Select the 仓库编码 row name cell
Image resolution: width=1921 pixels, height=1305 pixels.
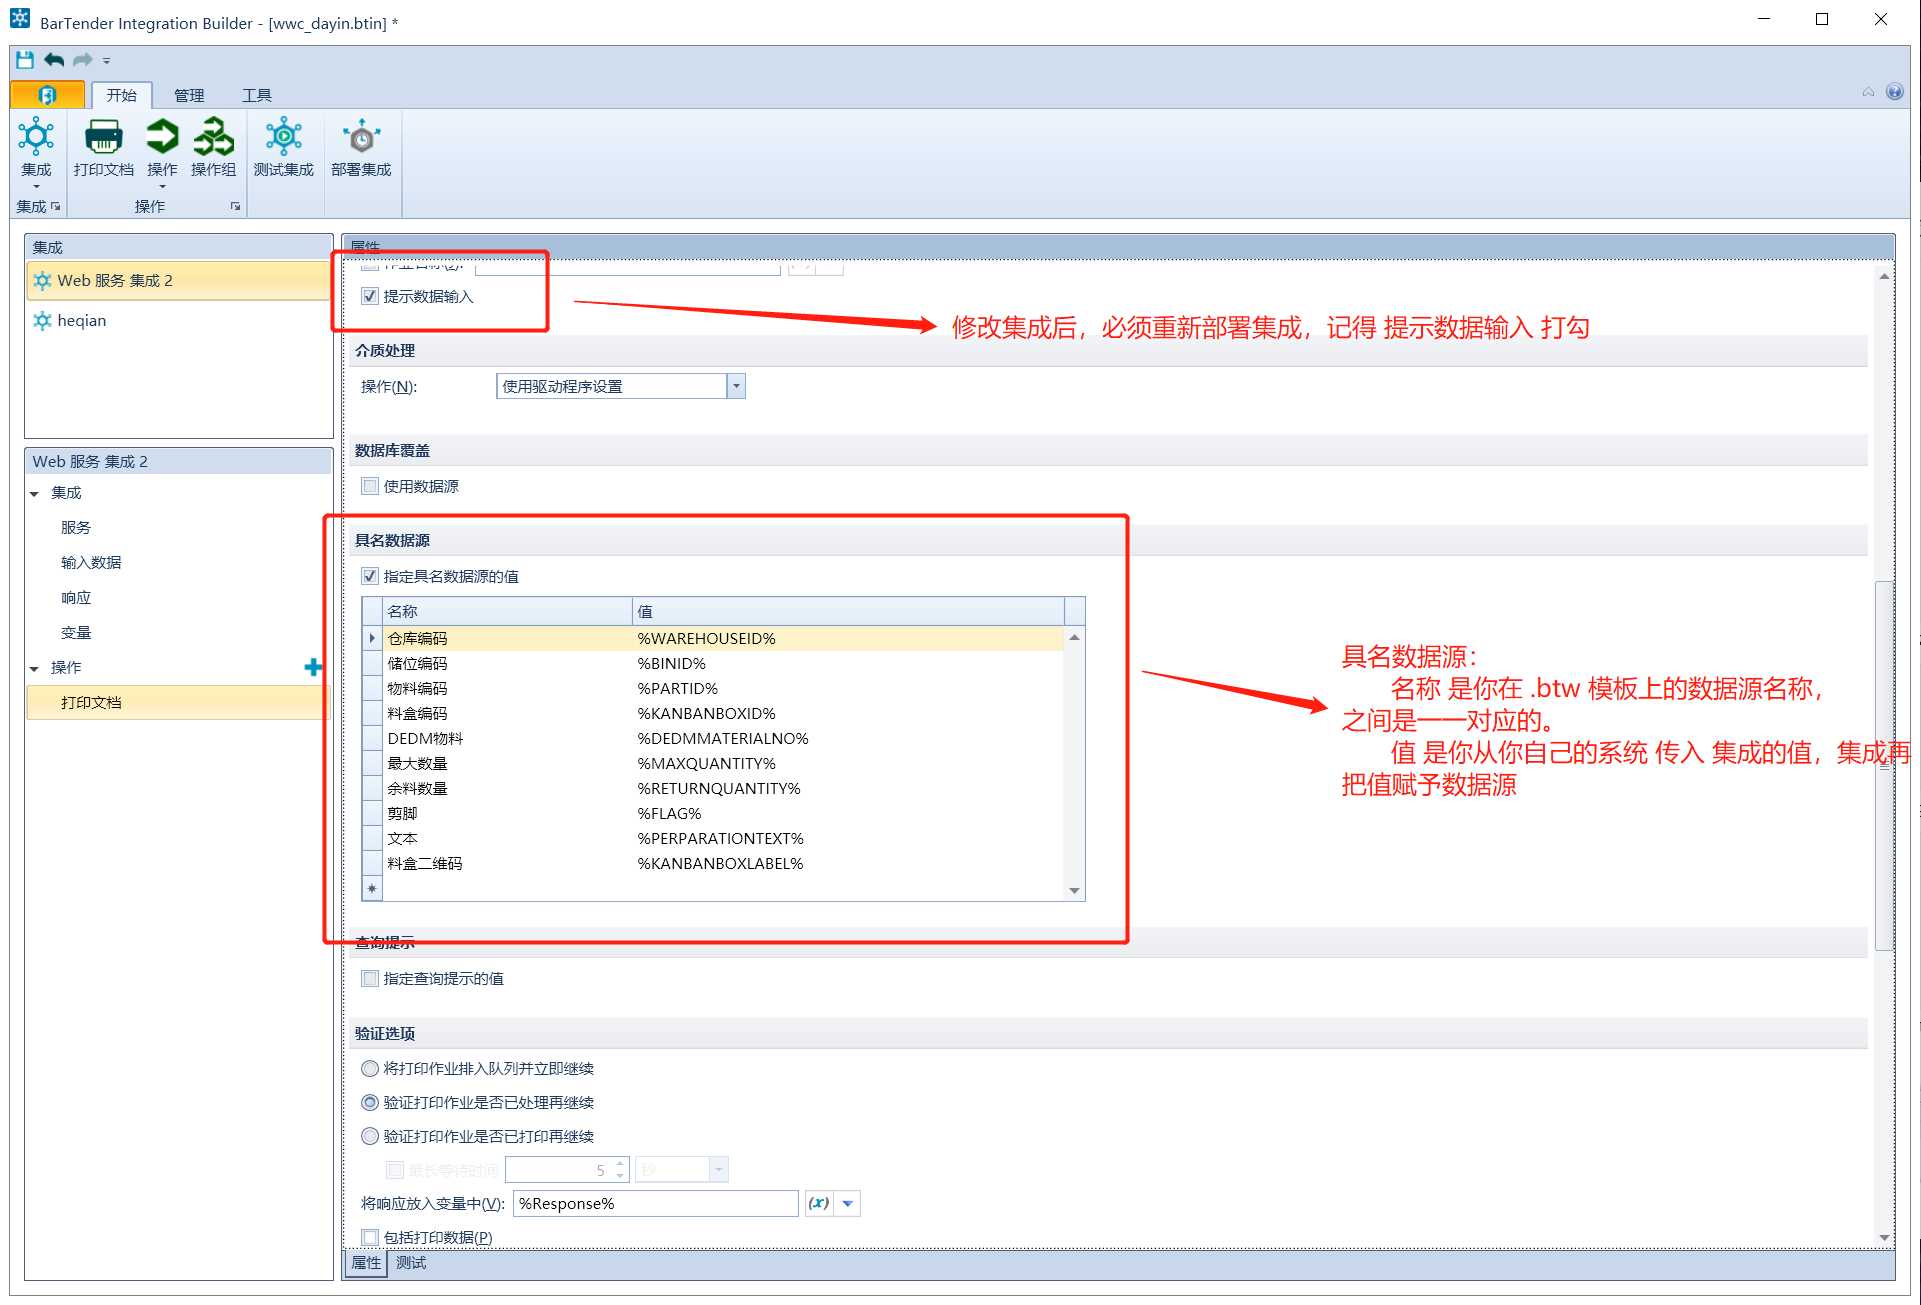[507, 638]
